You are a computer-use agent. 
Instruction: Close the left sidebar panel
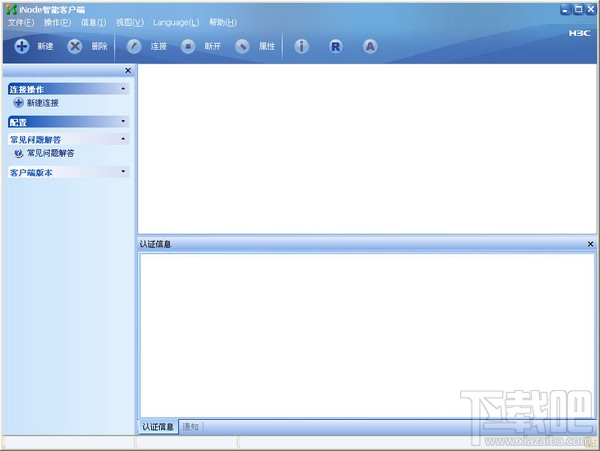click(128, 70)
